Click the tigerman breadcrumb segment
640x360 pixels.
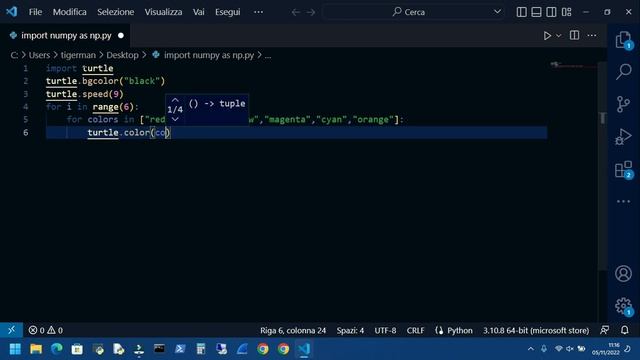pyautogui.click(x=78, y=55)
